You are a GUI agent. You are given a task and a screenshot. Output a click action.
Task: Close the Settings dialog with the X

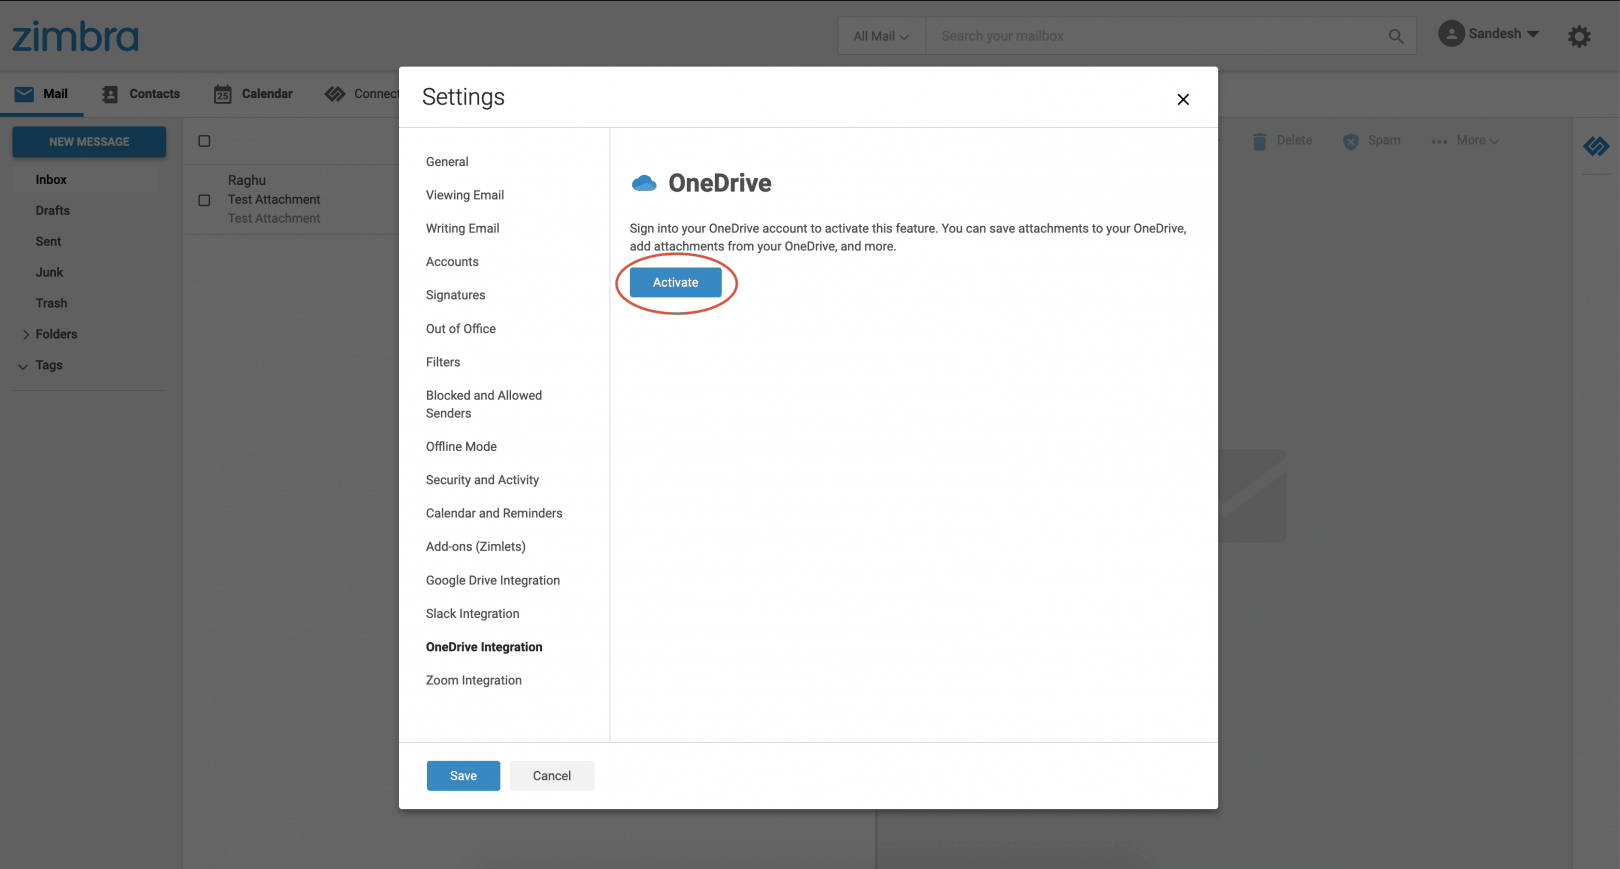pos(1183,99)
